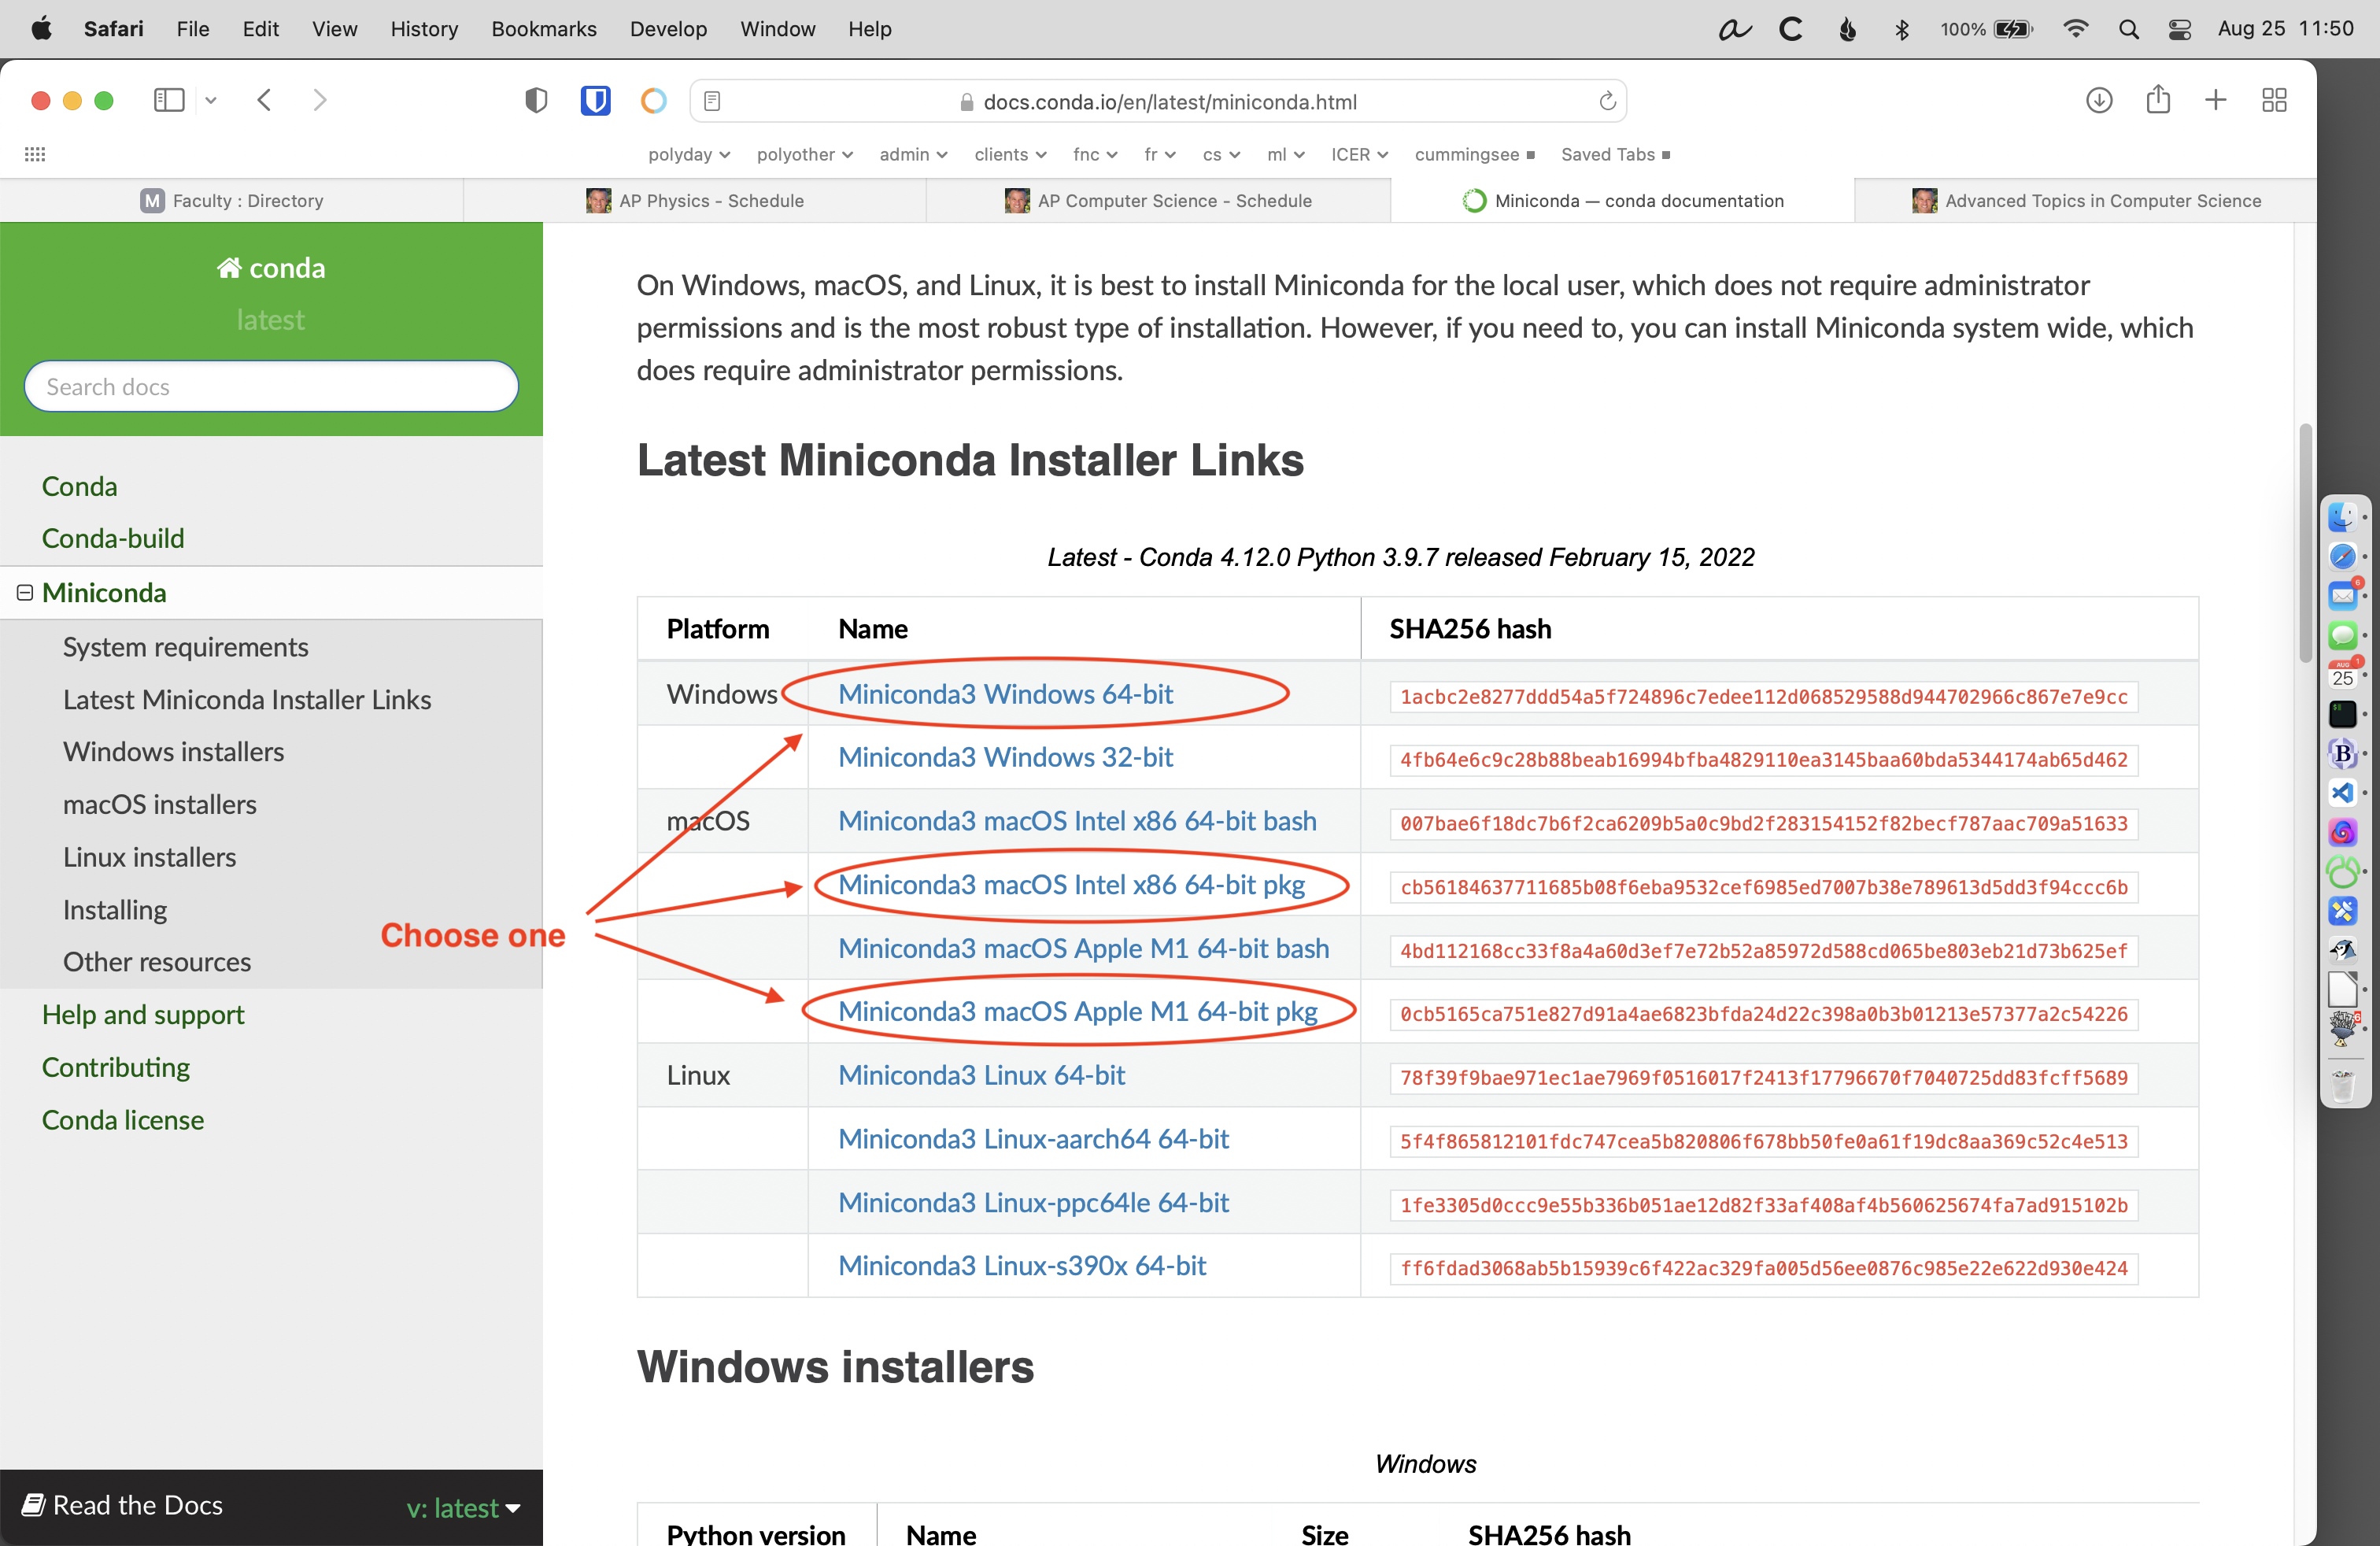The image size is (2380, 1546).
Task: Open the Bookmarks menu
Action: tap(544, 29)
